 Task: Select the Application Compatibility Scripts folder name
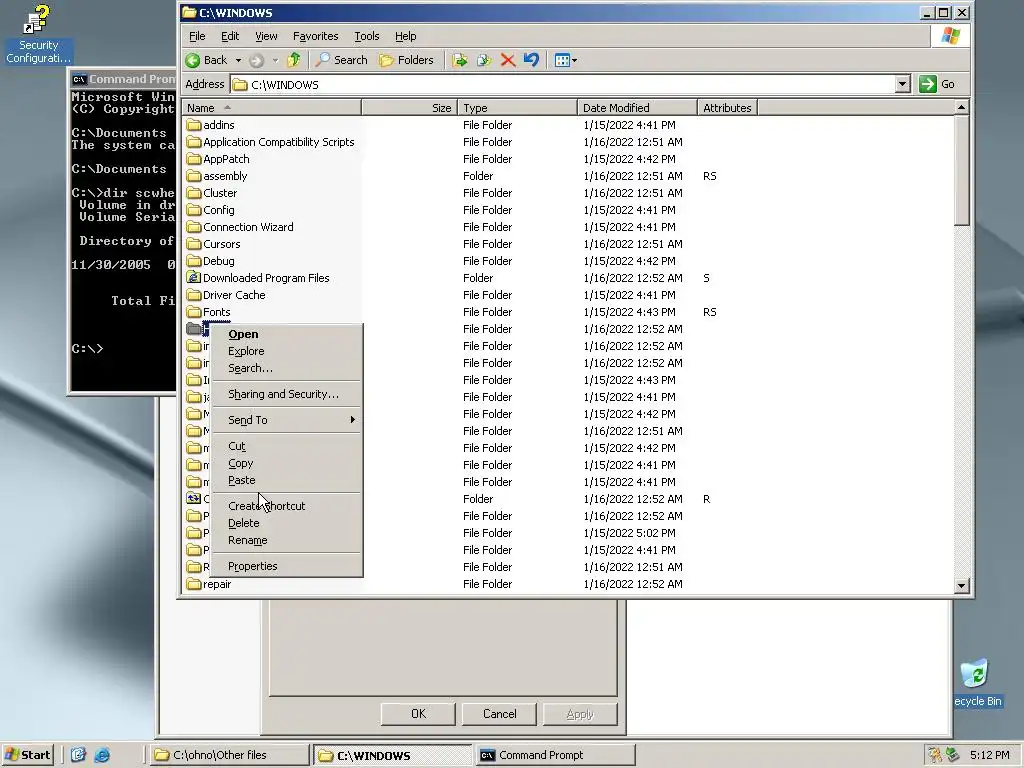point(279,142)
